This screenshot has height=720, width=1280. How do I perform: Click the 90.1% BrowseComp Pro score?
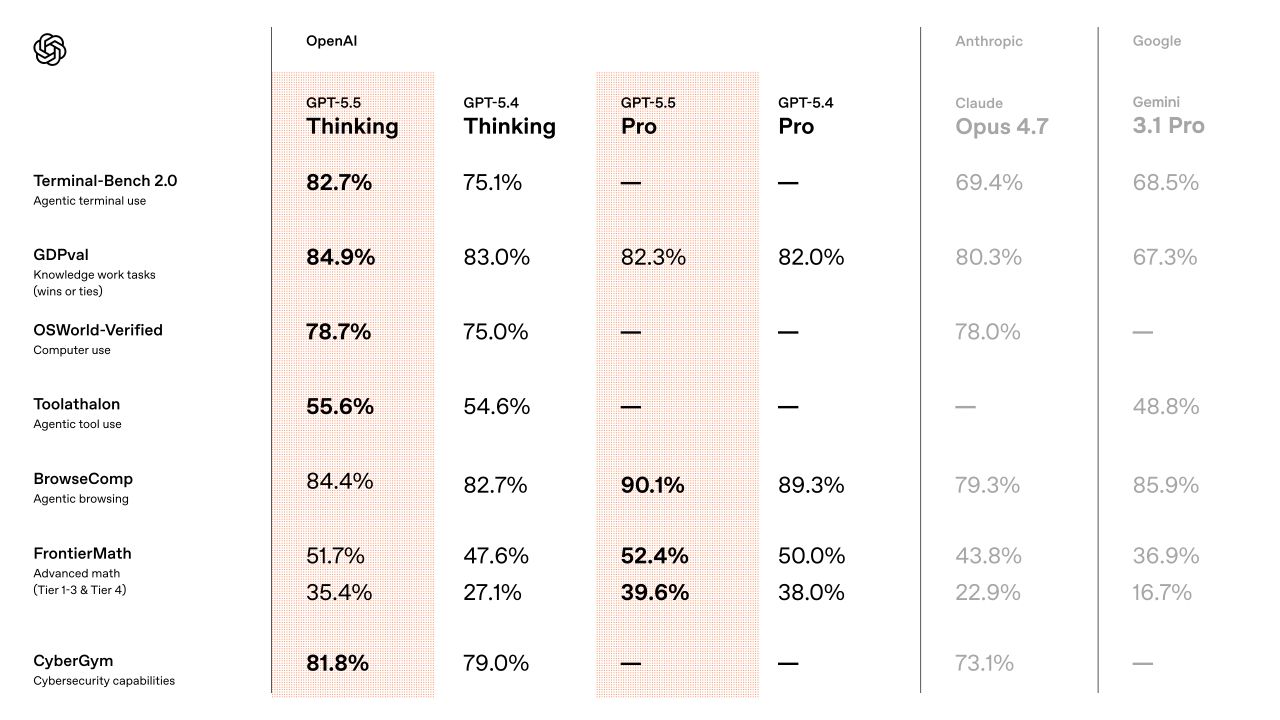(x=653, y=485)
